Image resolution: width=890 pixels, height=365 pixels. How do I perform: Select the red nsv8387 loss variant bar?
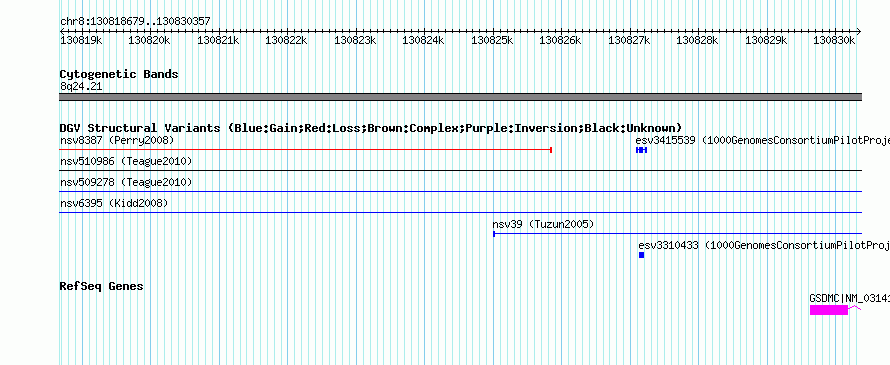click(x=306, y=149)
